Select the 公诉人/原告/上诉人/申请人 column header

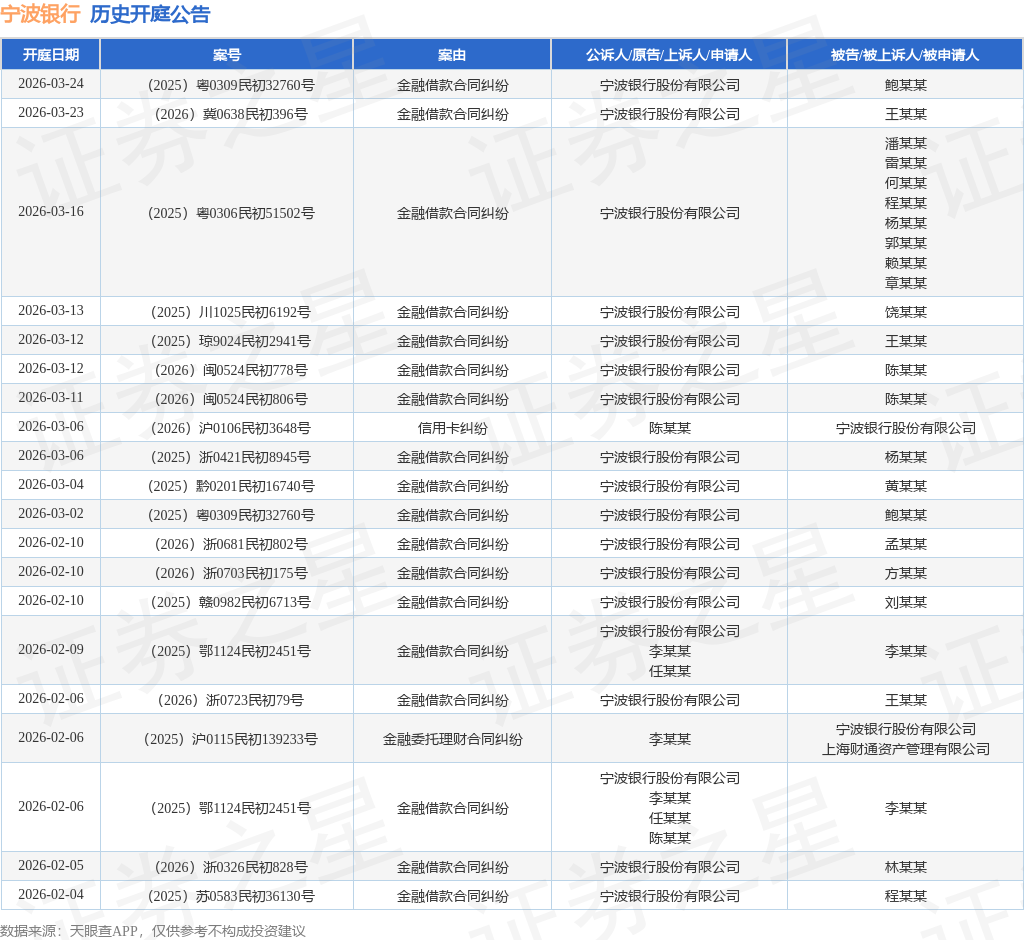(x=669, y=55)
